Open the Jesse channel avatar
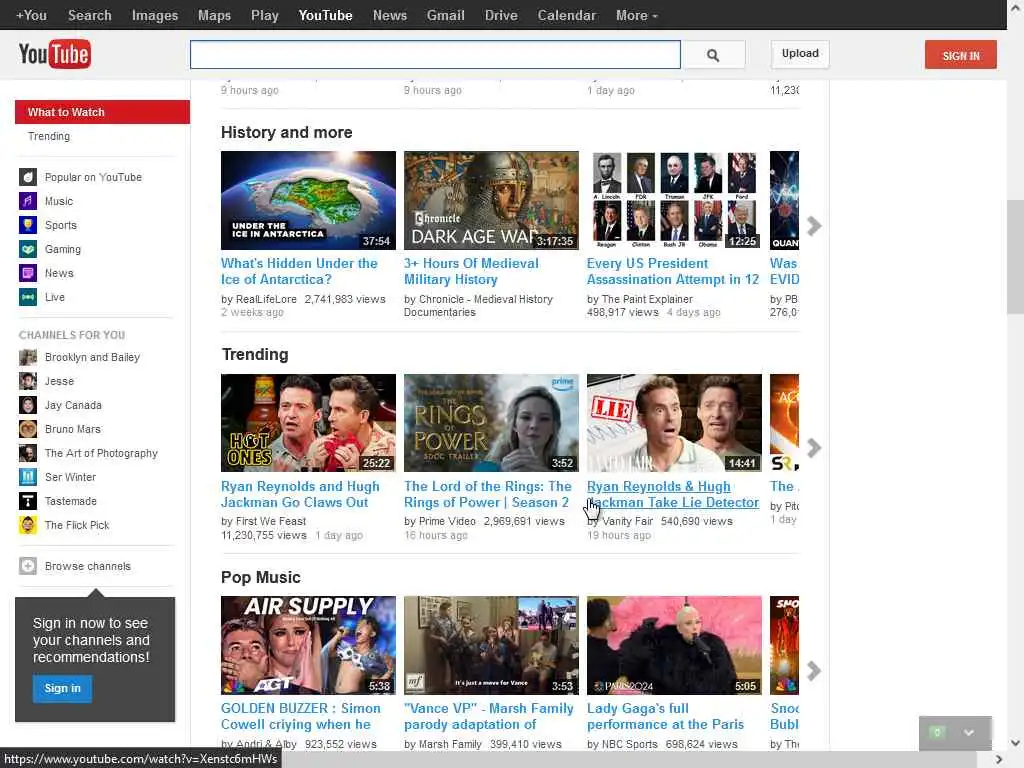Screen dimensions: 1024x768 coord(27,381)
